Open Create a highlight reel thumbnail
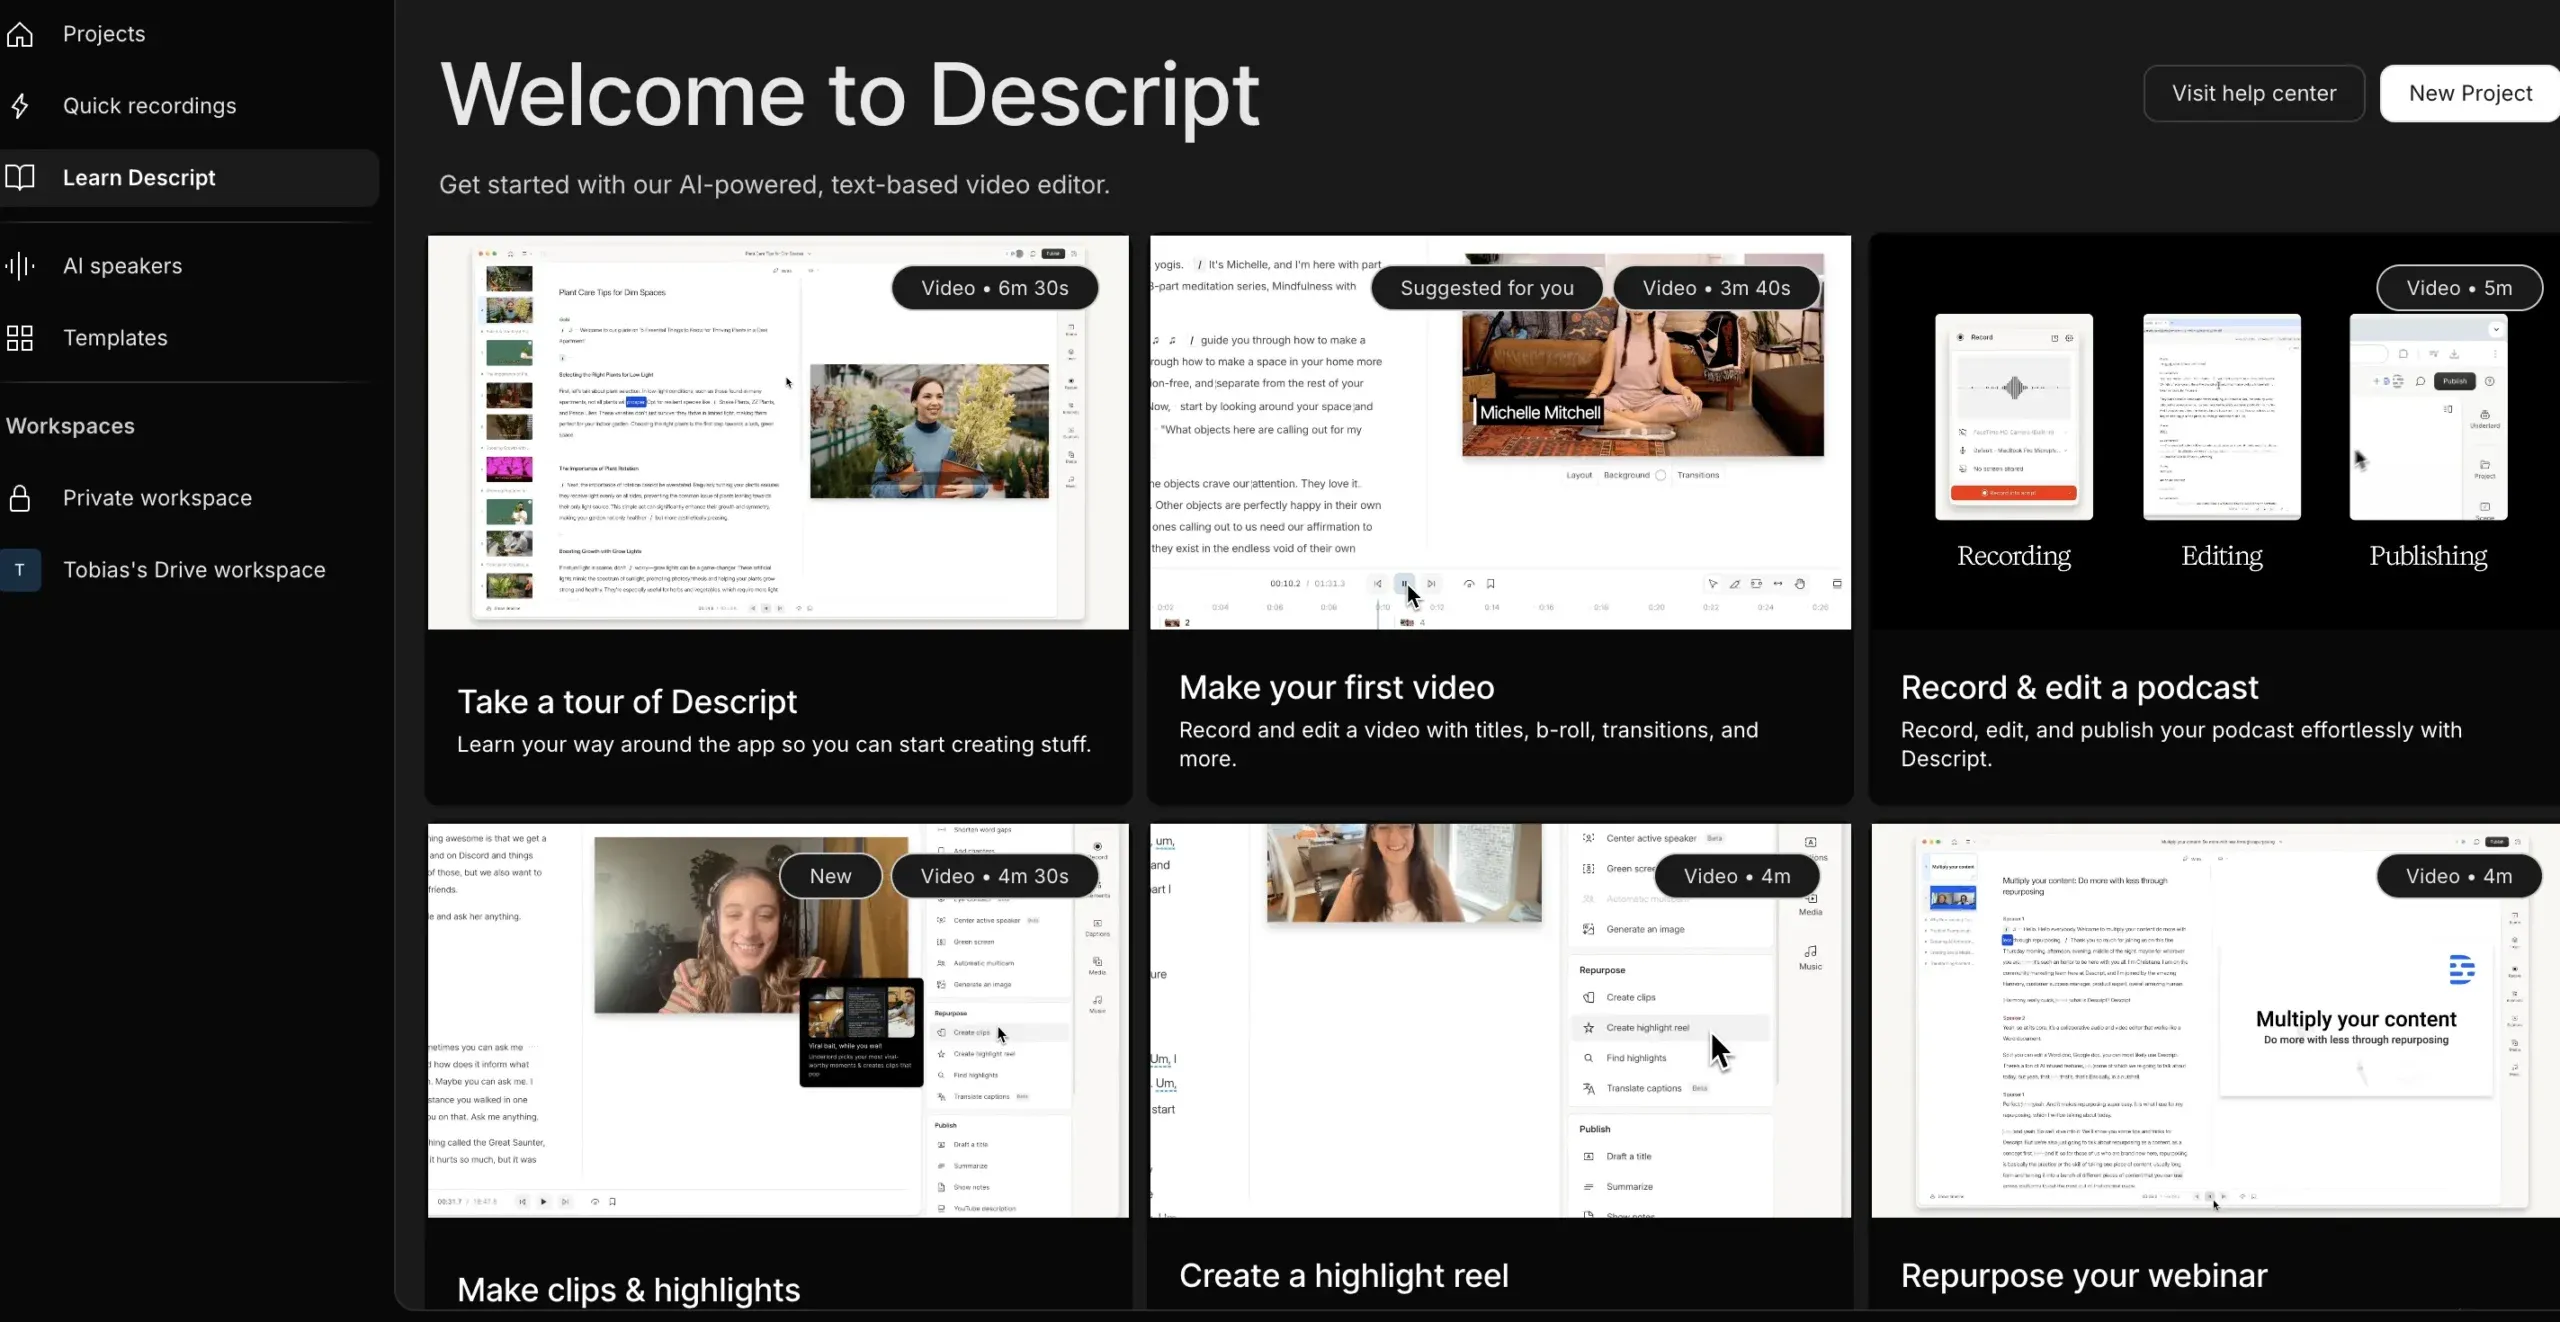 coord(1500,1020)
